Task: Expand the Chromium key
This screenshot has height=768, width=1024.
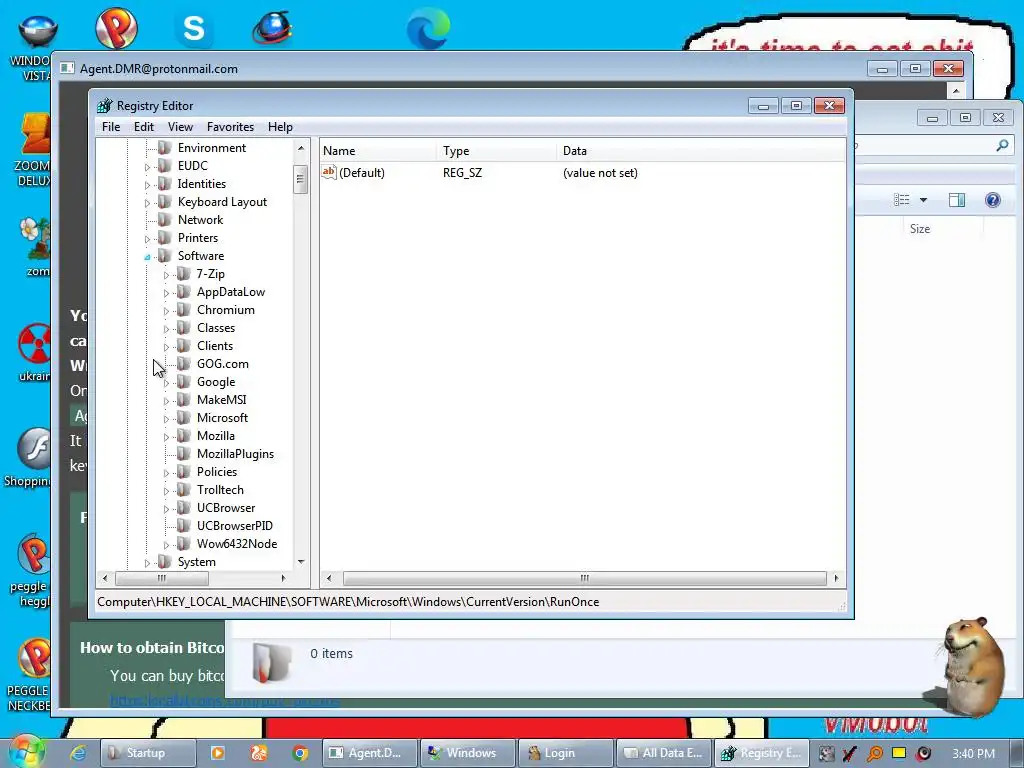Action: (166, 311)
